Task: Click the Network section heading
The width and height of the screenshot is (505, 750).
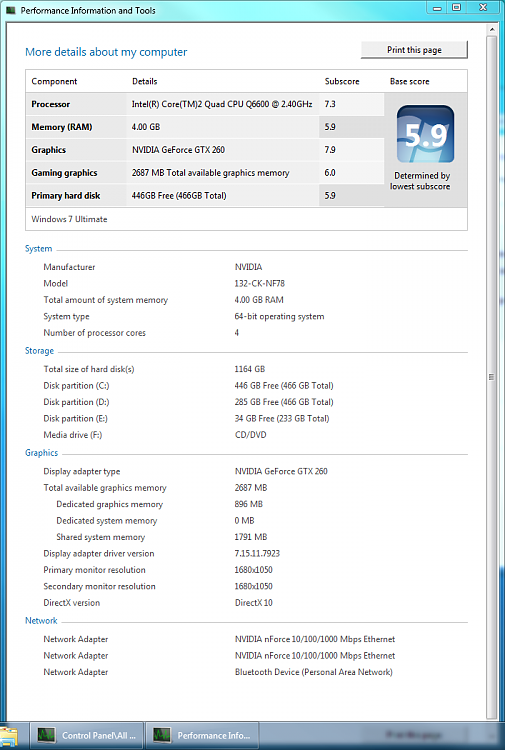Action: pos(41,620)
